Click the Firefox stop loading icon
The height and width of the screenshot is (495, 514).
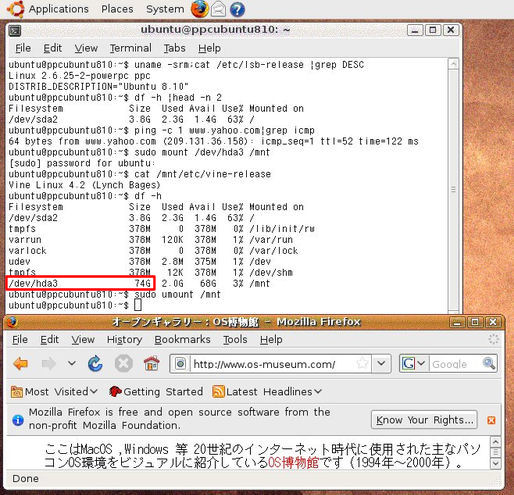pos(124,363)
